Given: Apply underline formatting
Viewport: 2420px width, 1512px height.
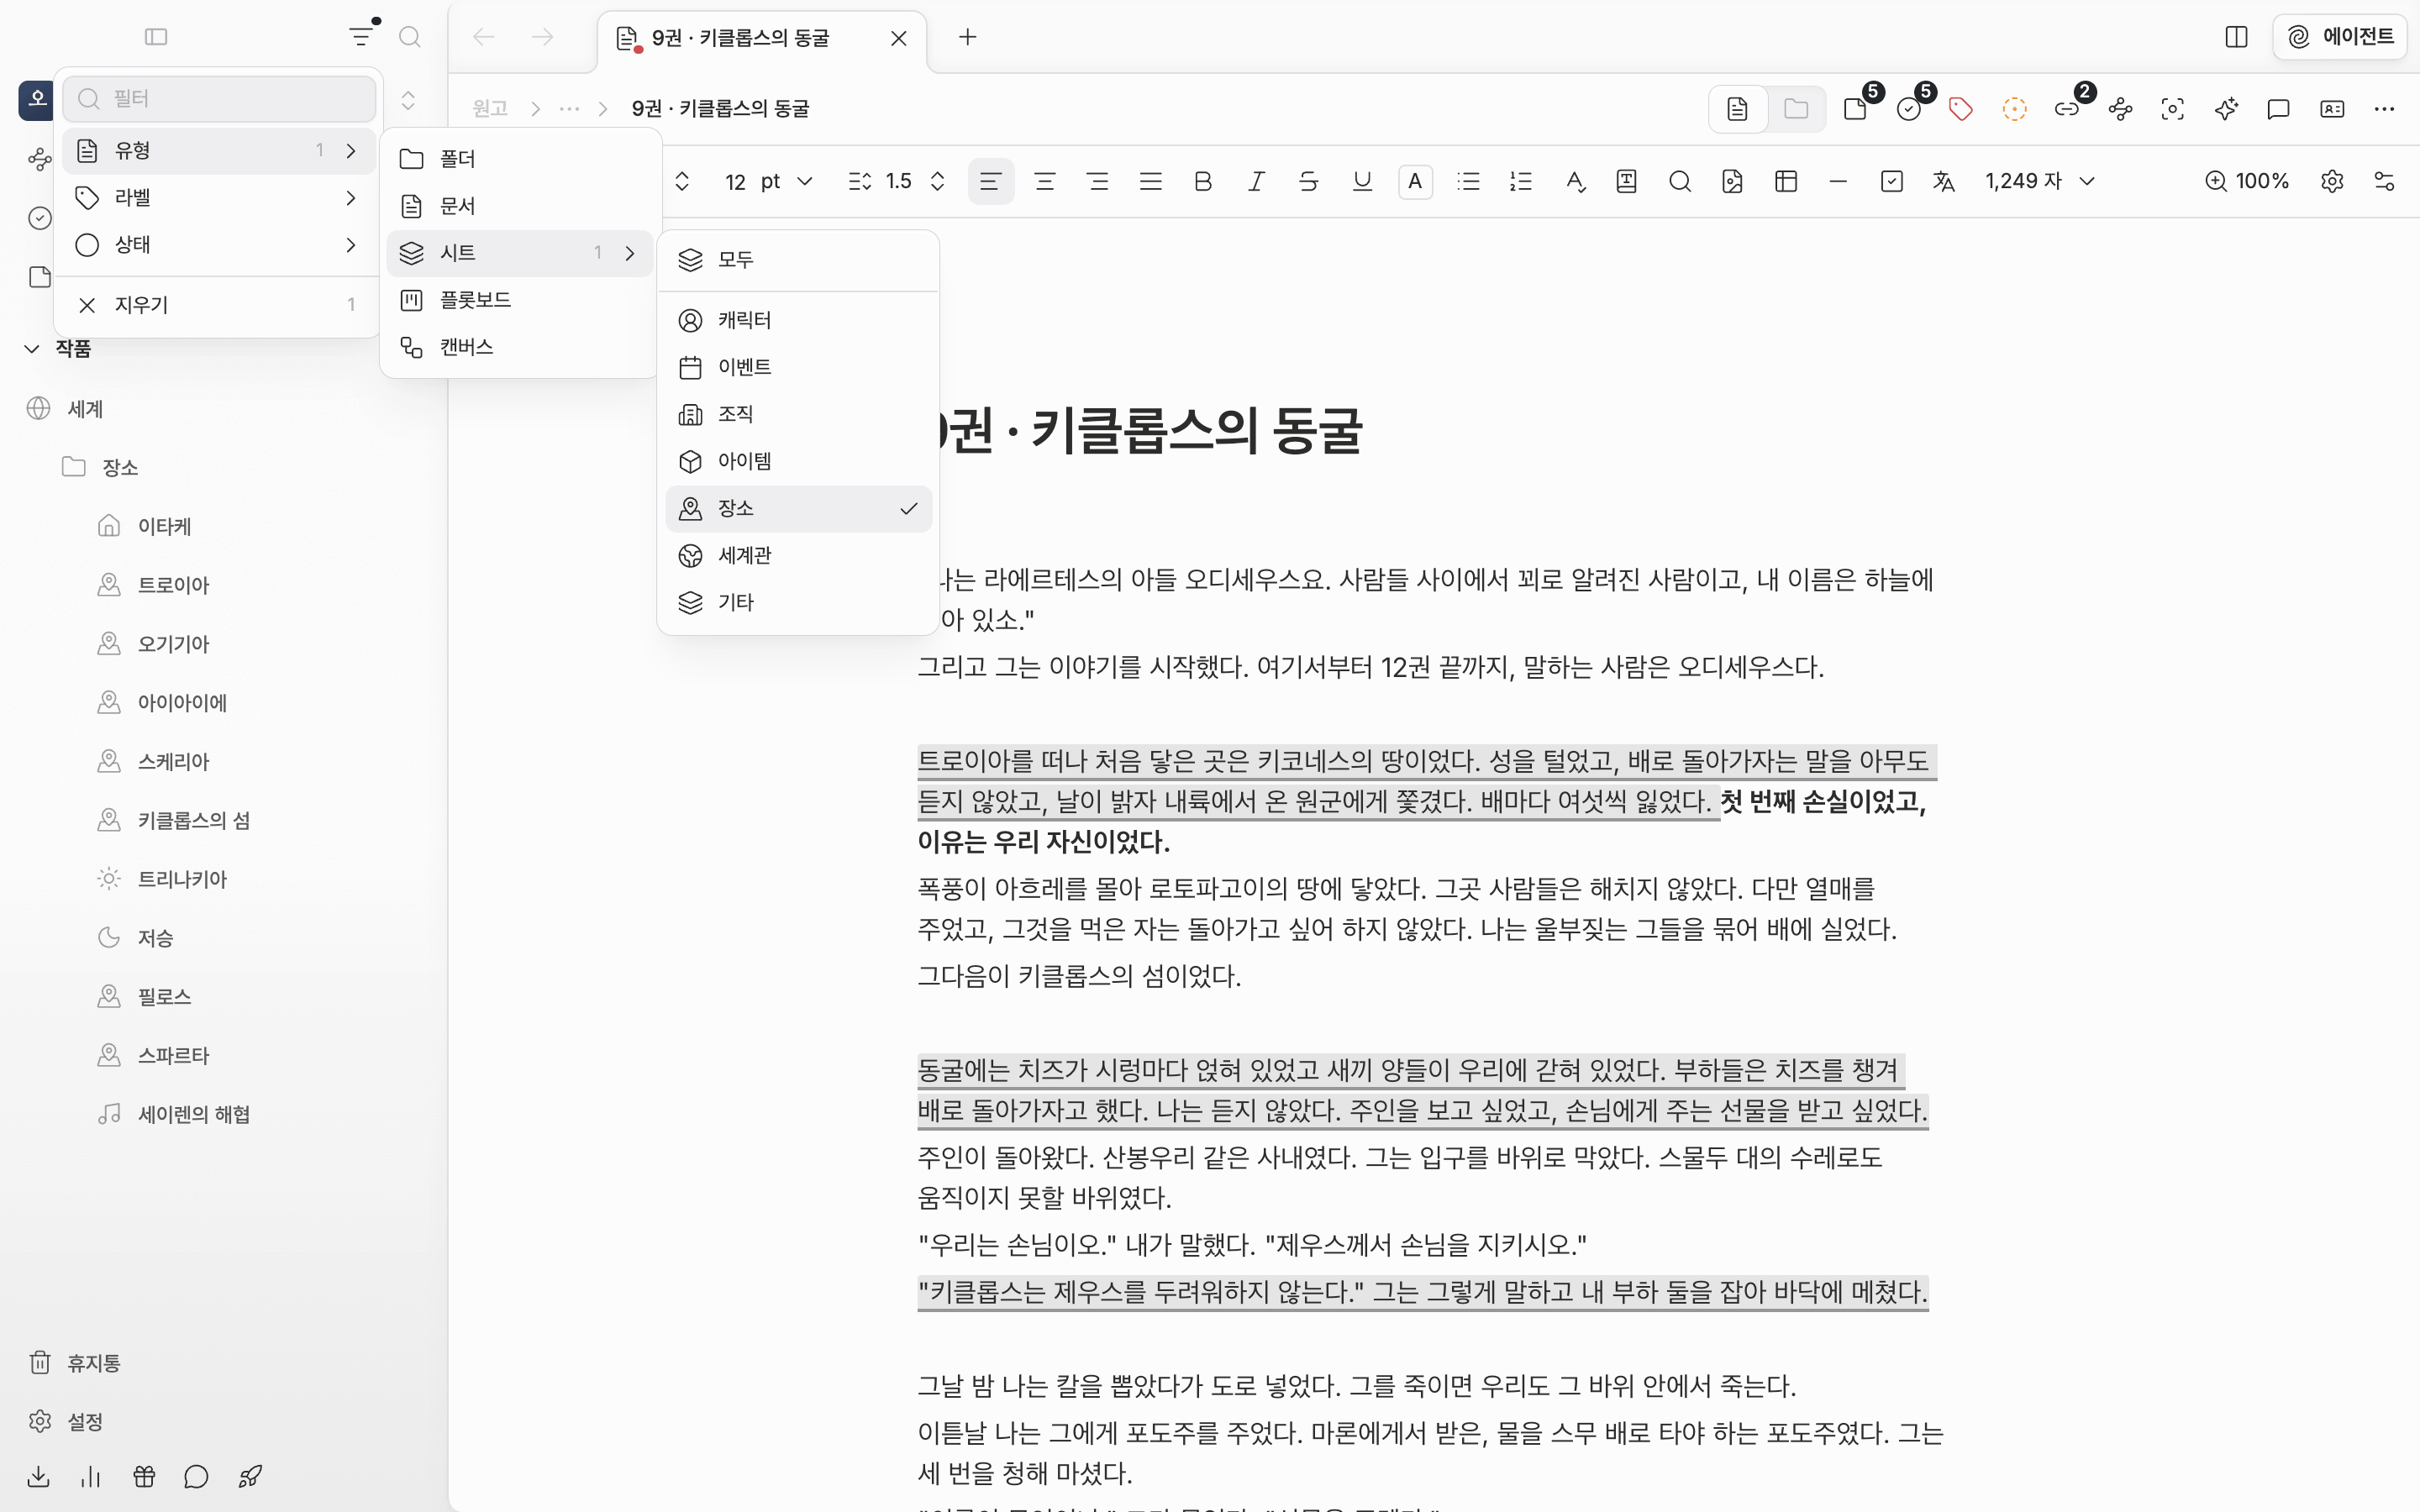Looking at the screenshot, I should [x=1362, y=181].
